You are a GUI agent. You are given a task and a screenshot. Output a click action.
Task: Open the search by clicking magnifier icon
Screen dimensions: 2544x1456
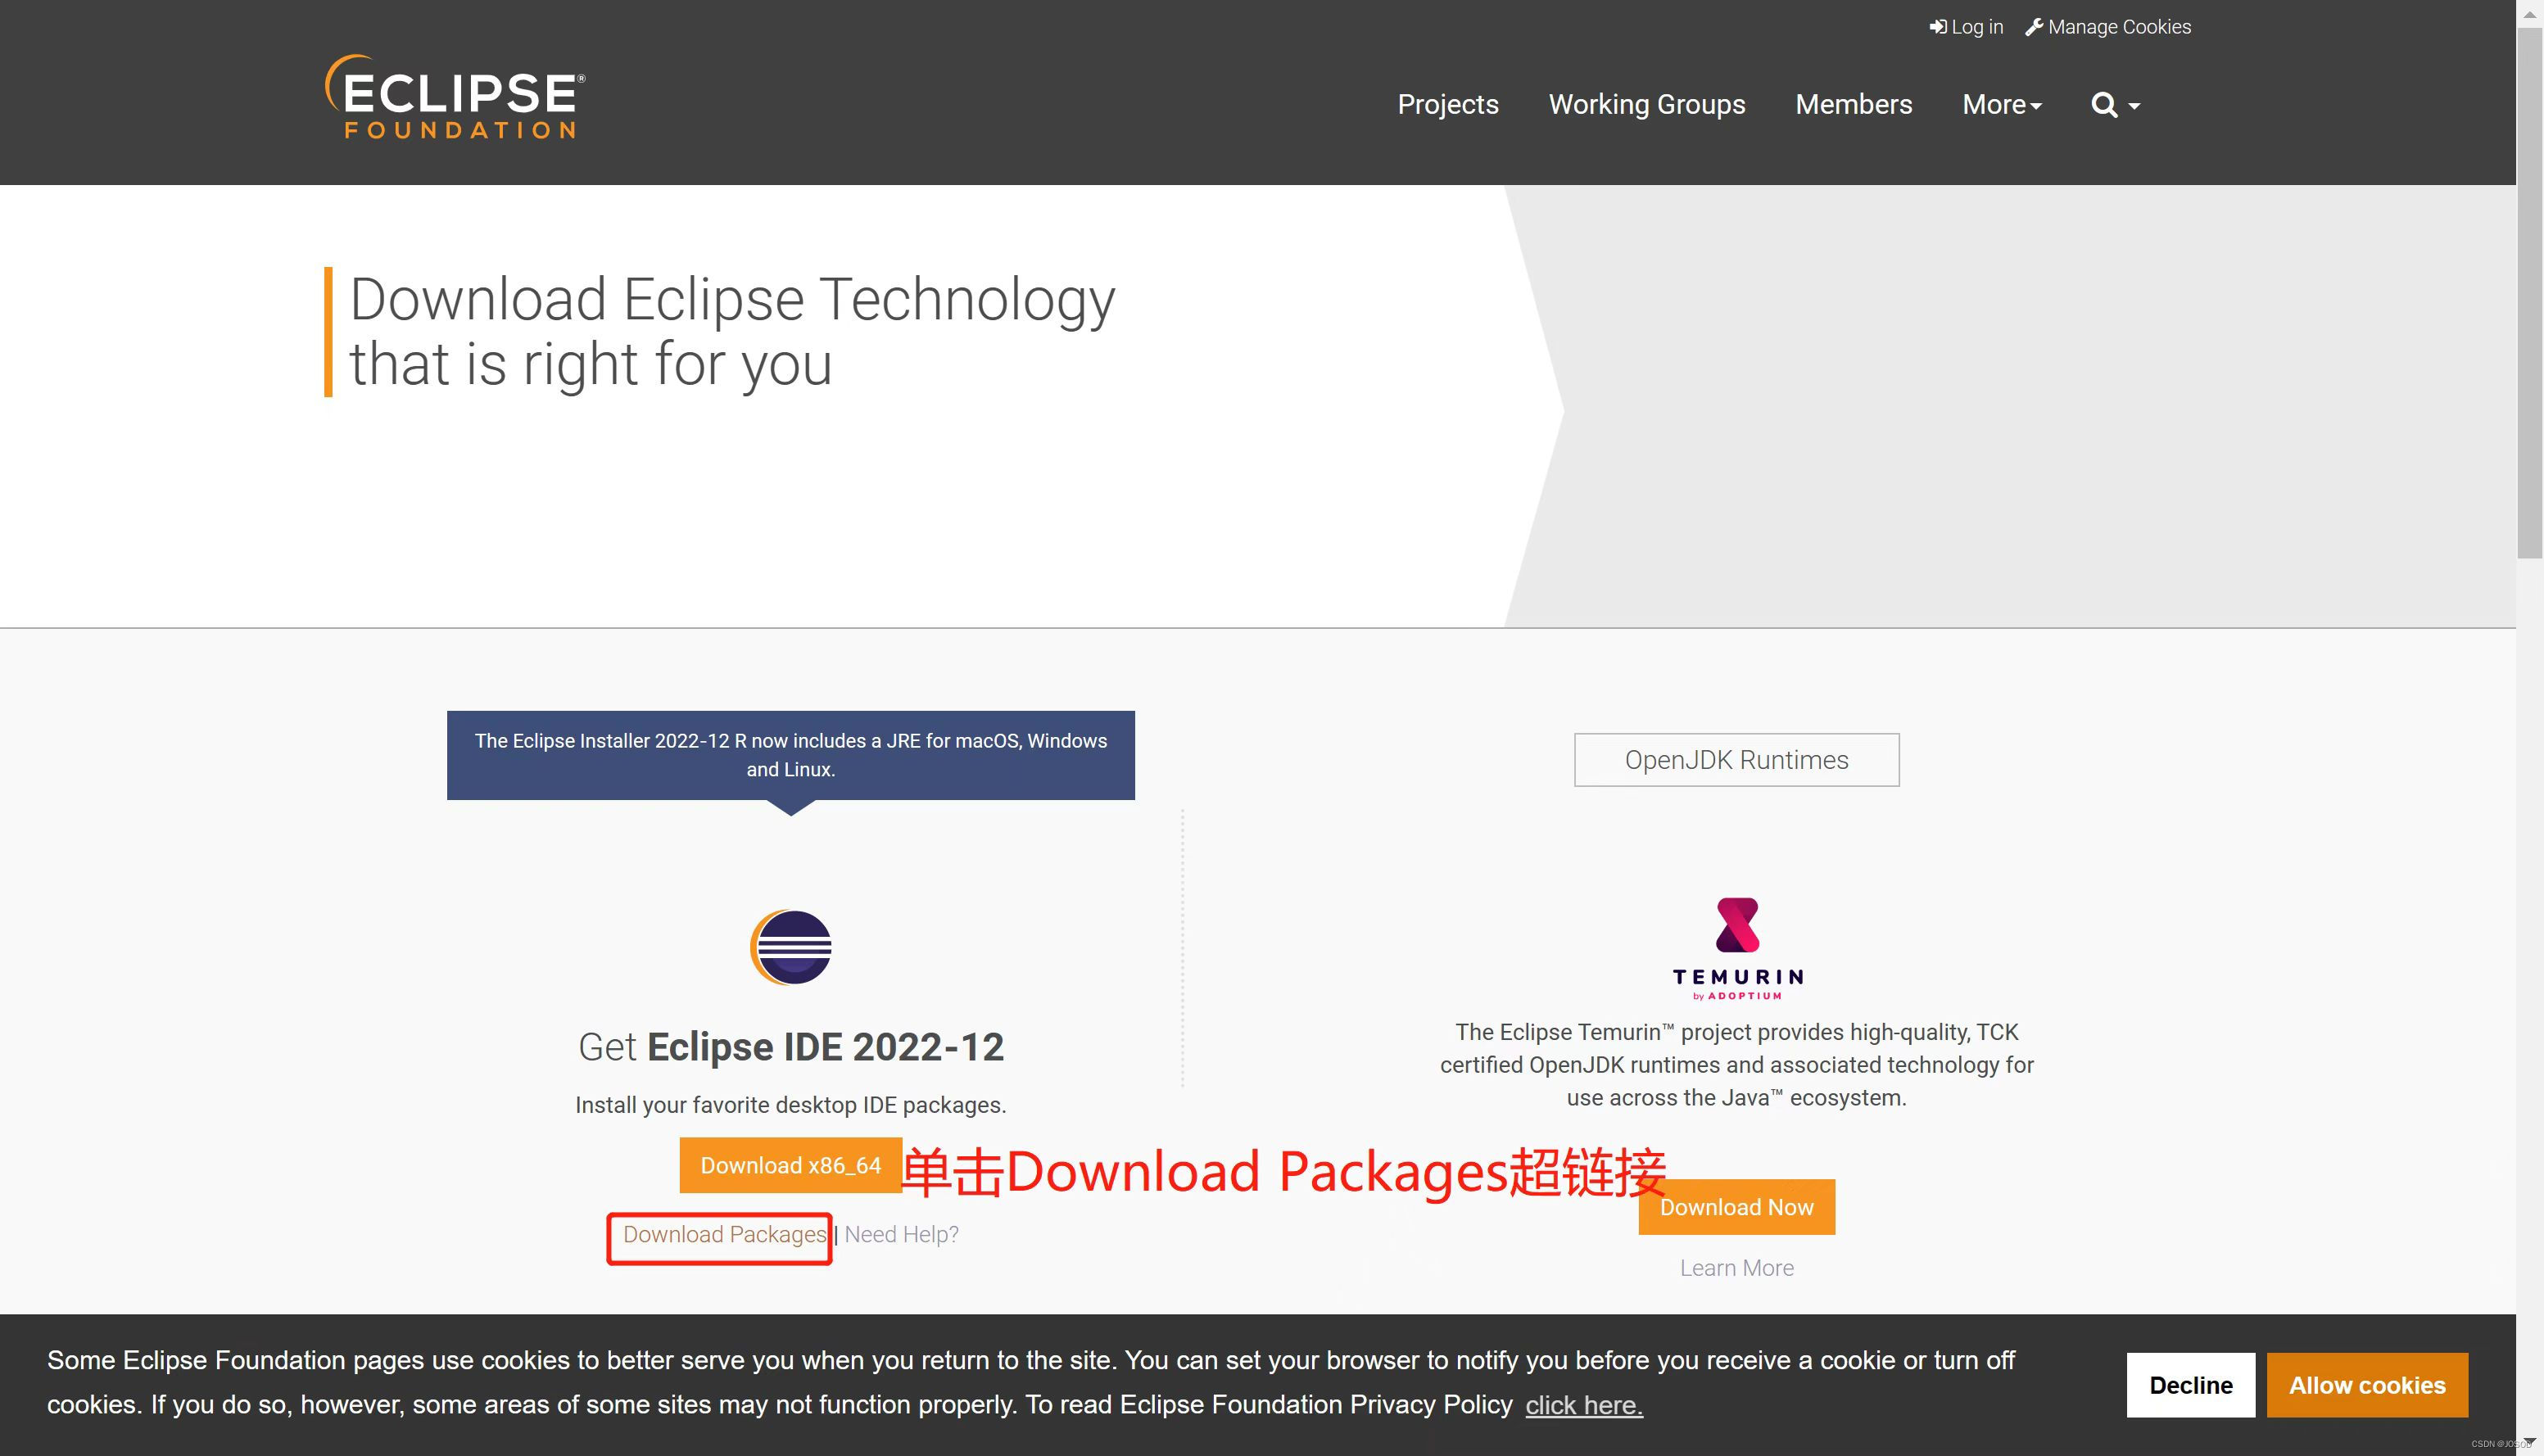point(2105,104)
